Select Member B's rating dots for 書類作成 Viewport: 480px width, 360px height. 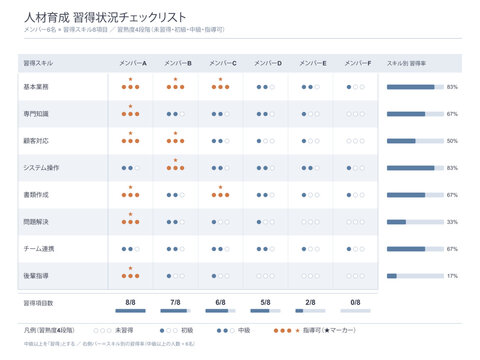(x=175, y=195)
